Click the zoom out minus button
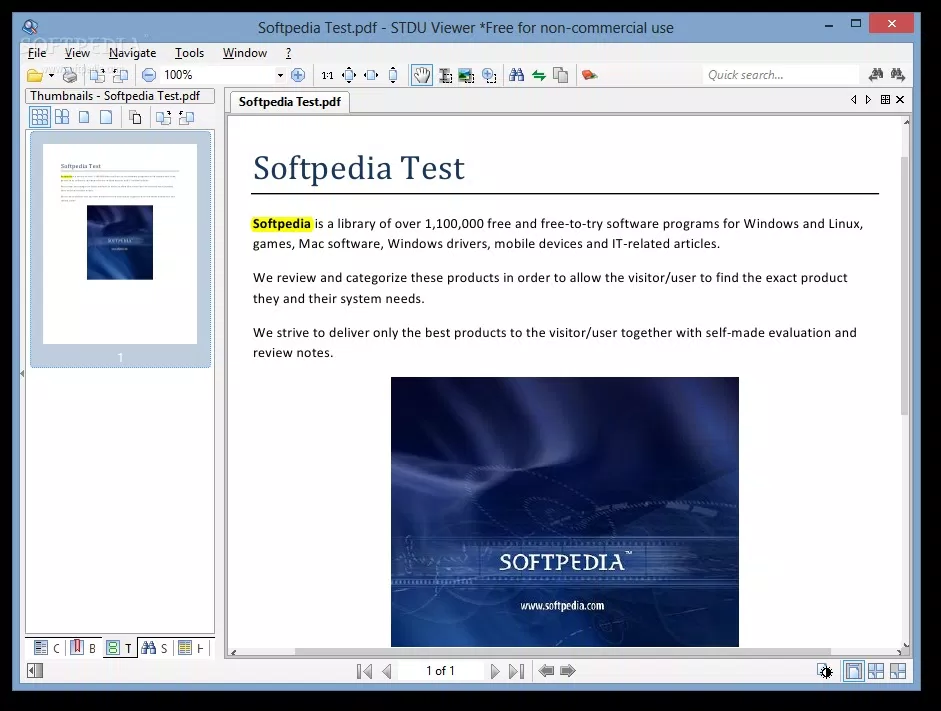The width and height of the screenshot is (941, 711). pyautogui.click(x=149, y=75)
